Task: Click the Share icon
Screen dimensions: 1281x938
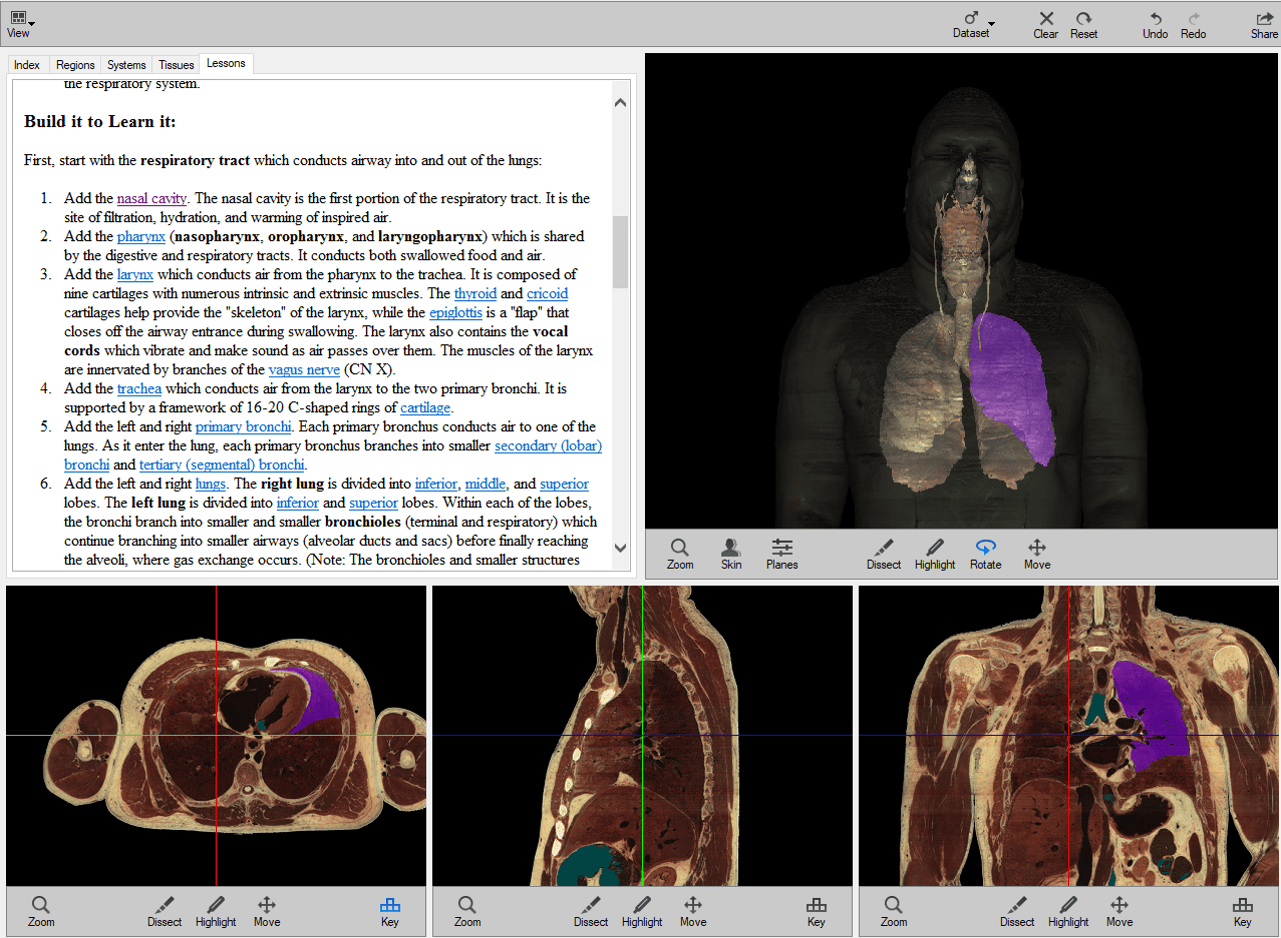Action: click(1262, 24)
